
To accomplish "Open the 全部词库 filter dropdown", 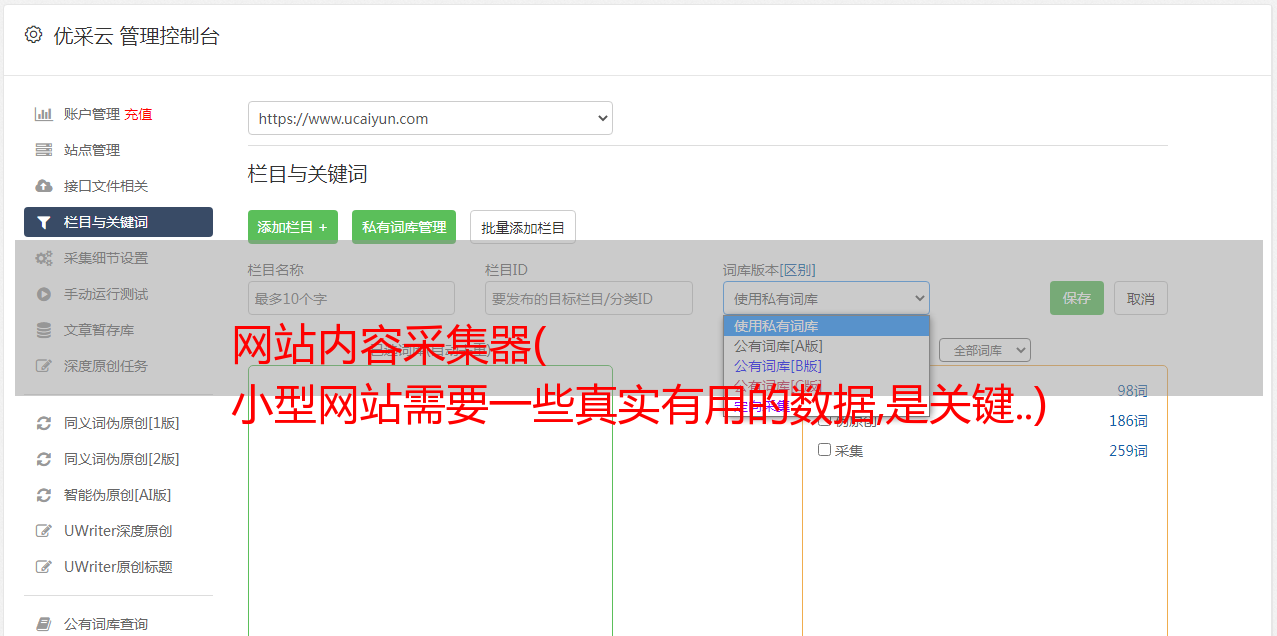I will point(984,350).
